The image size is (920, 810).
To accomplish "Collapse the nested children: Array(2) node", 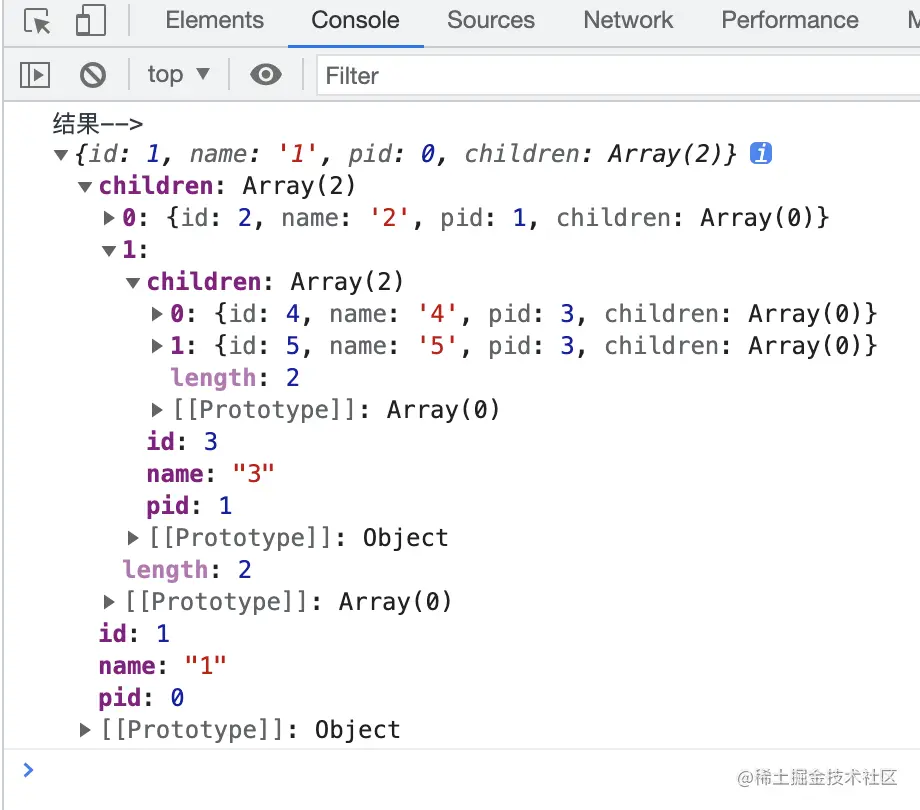I will [x=133, y=283].
